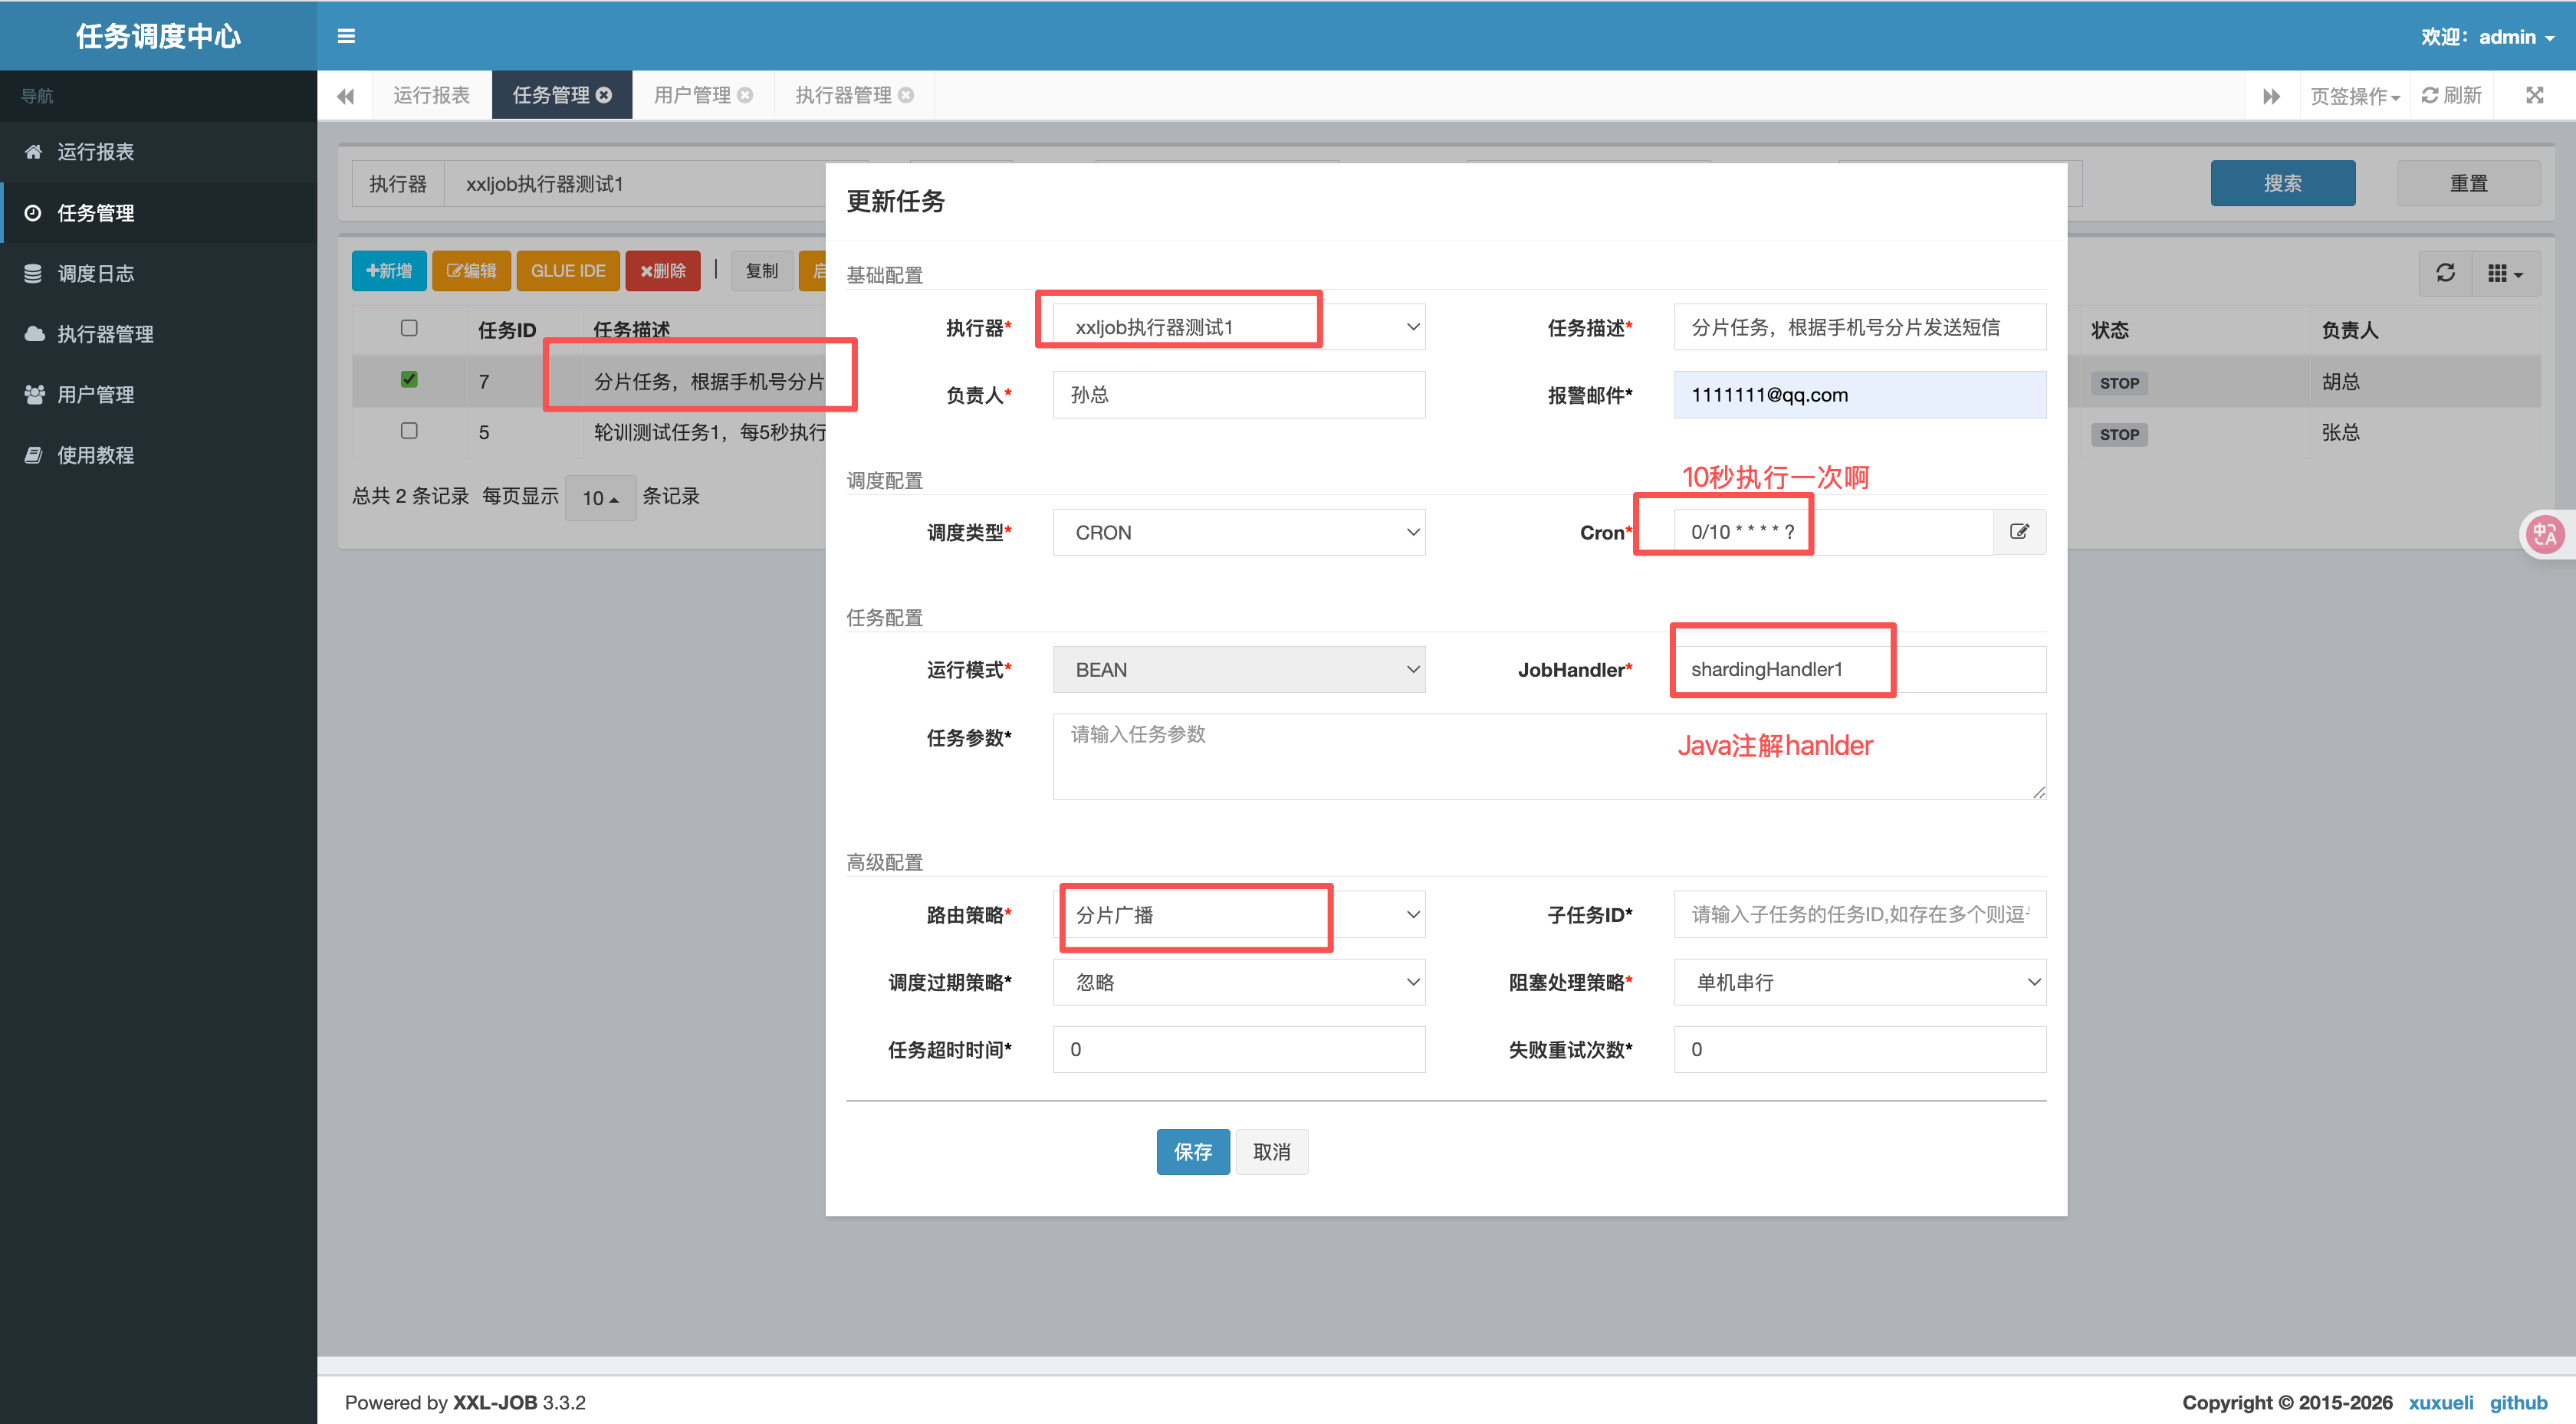Screen dimensions: 2576x1424
Task: Switch to the 执行器管理 tab
Action: (843, 95)
